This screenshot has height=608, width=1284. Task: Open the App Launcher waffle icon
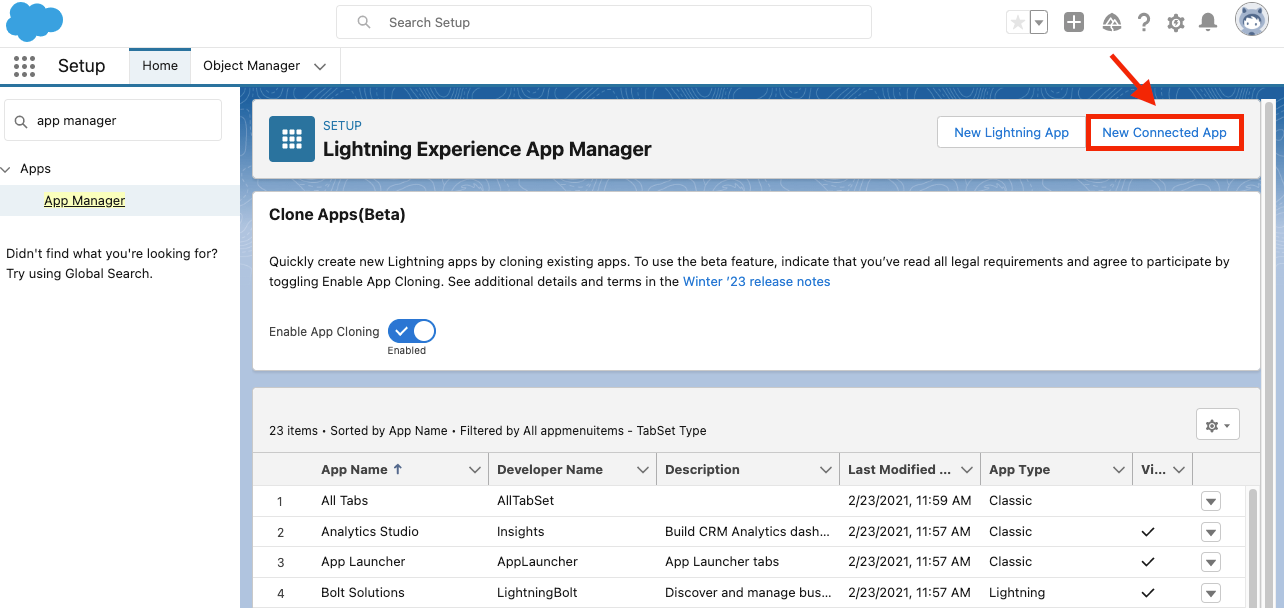(24, 66)
